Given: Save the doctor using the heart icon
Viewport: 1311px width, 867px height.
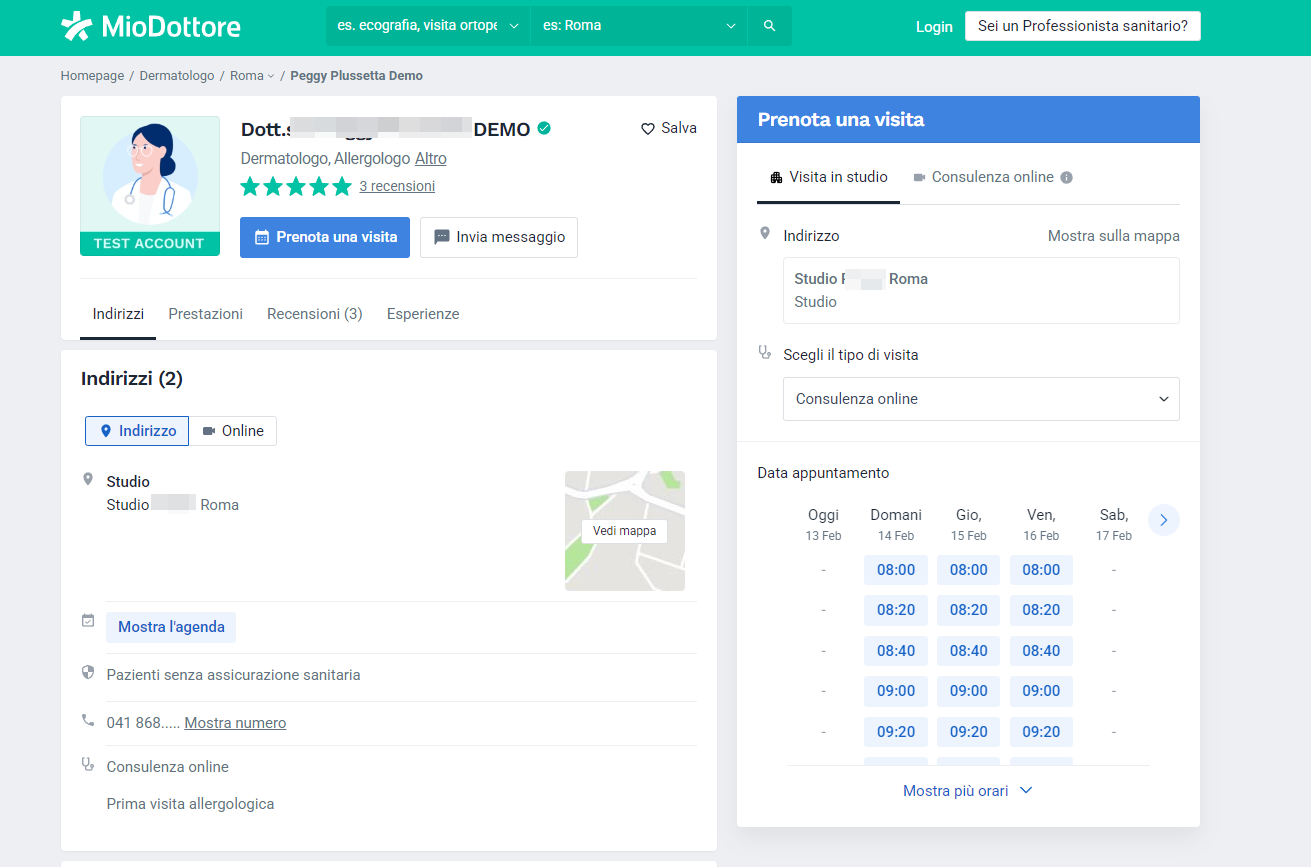Looking at the screenshot, I should (x=646, y=127).
